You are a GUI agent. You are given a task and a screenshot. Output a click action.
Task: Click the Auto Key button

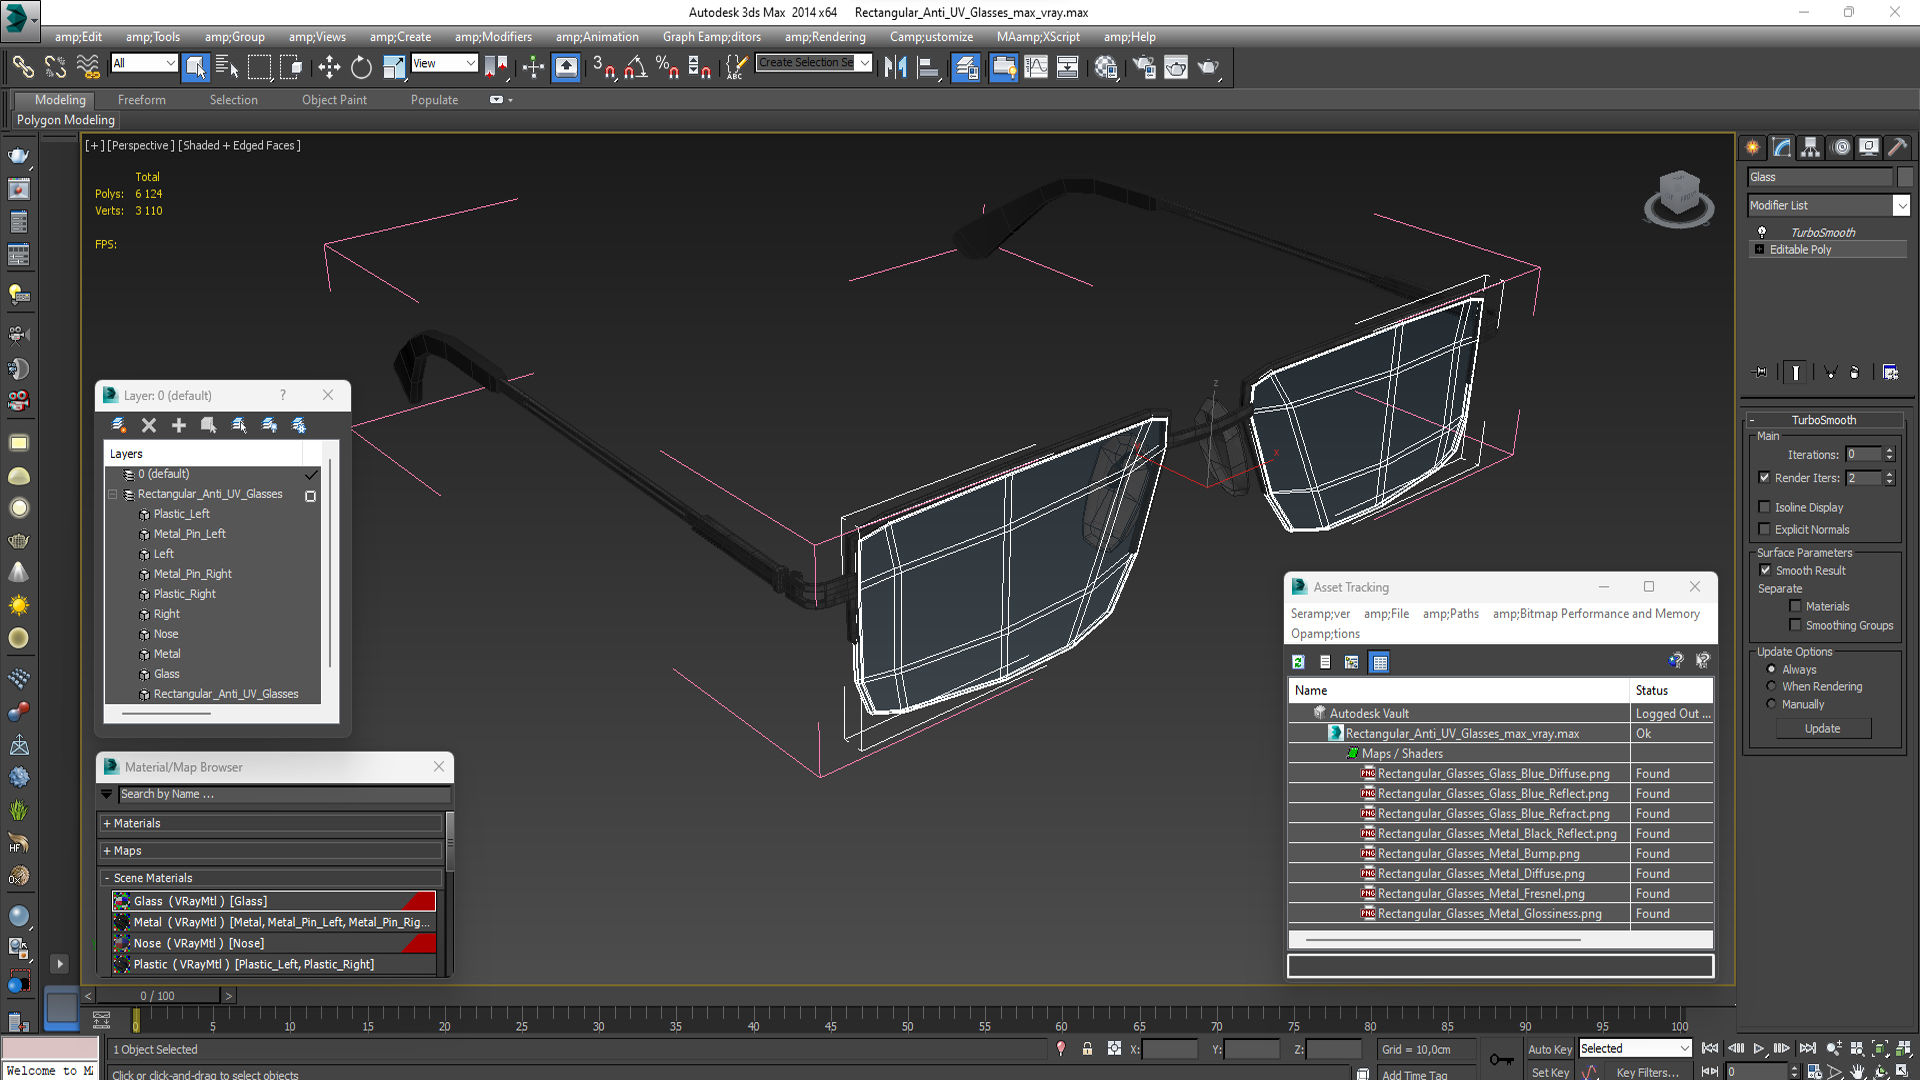click(x=1549, y=1049)
